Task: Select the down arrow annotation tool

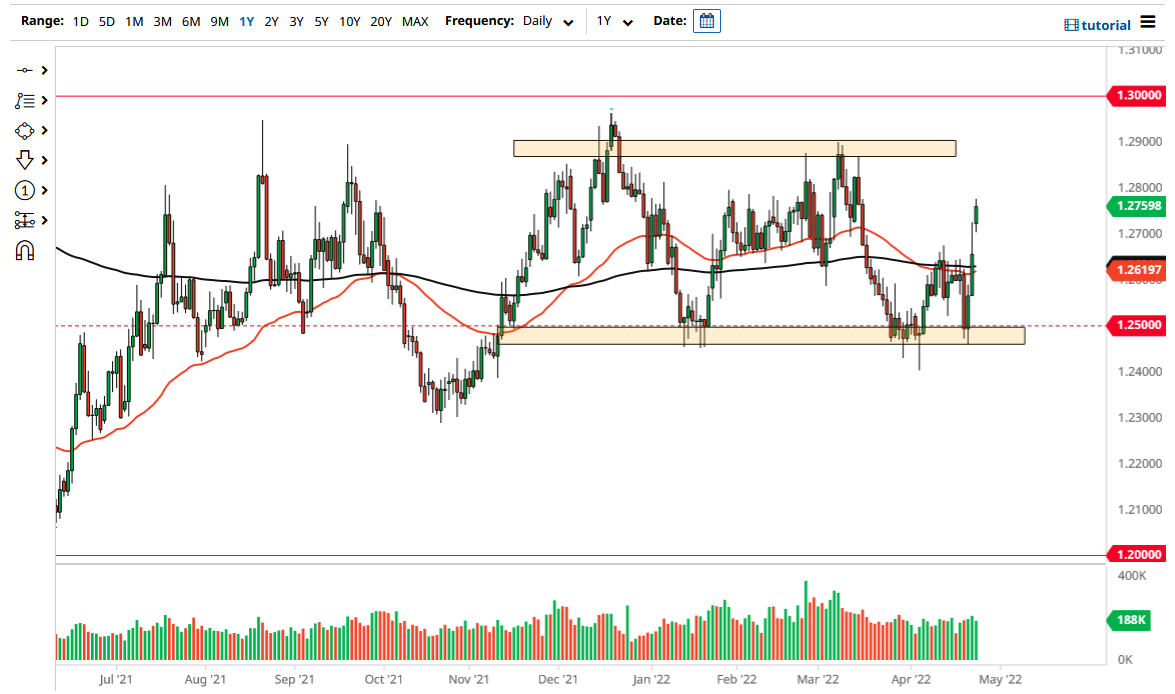Action: click(26, 159)
